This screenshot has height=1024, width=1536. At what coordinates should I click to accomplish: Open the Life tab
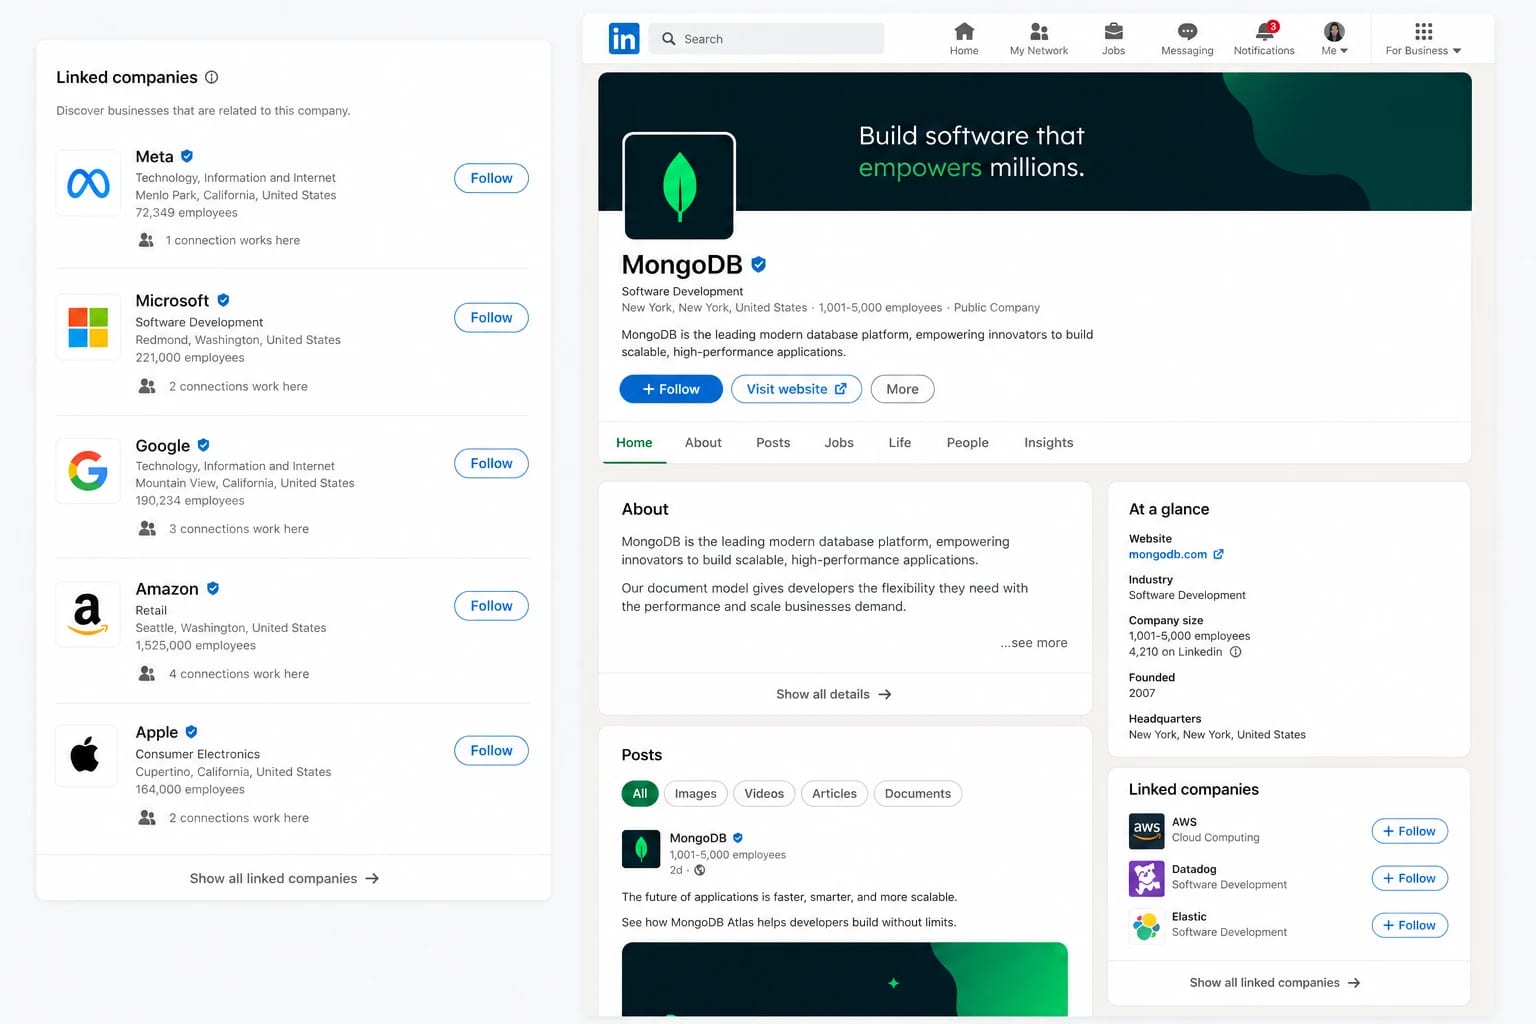pos(900,443)
